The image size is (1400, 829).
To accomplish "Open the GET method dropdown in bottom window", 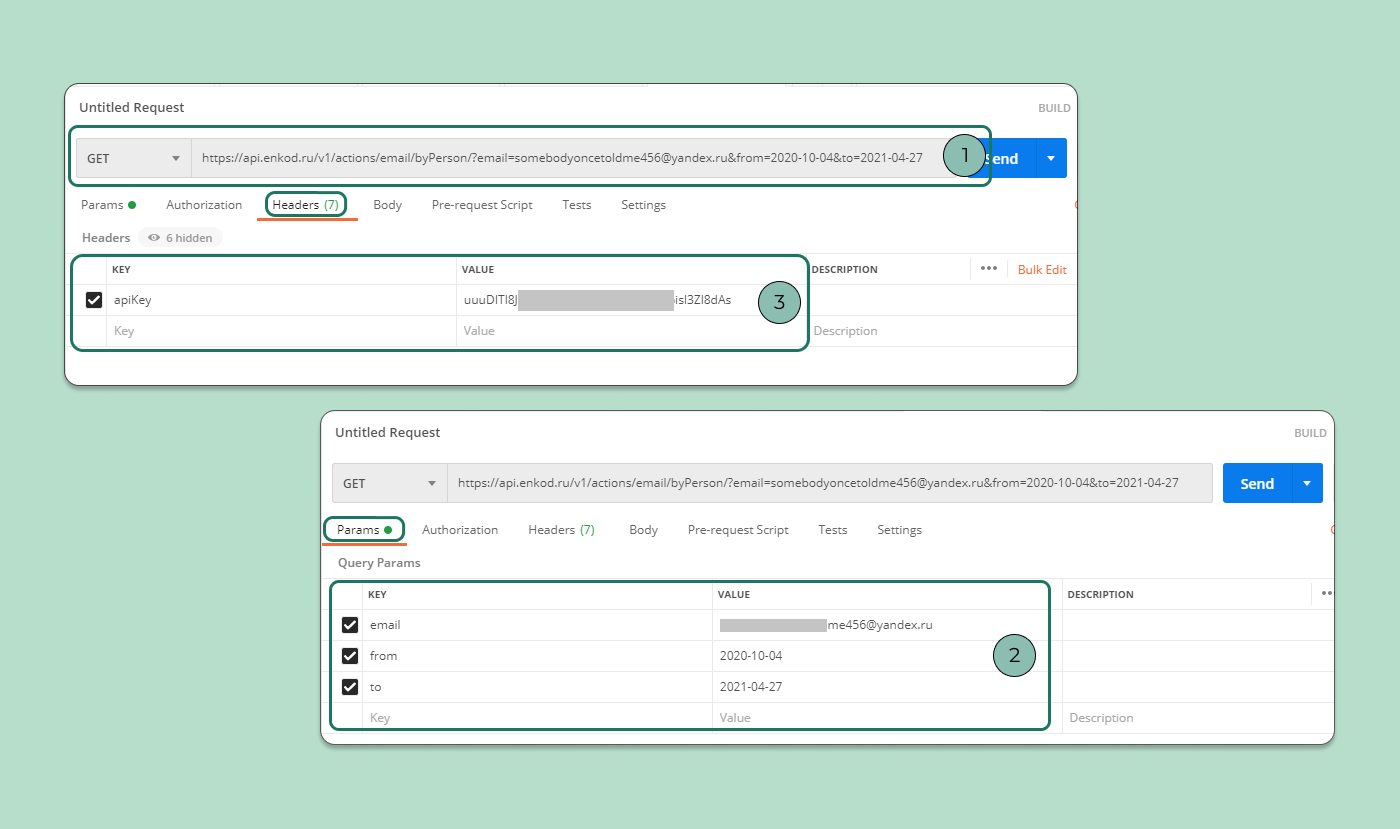I will point(390,483).
